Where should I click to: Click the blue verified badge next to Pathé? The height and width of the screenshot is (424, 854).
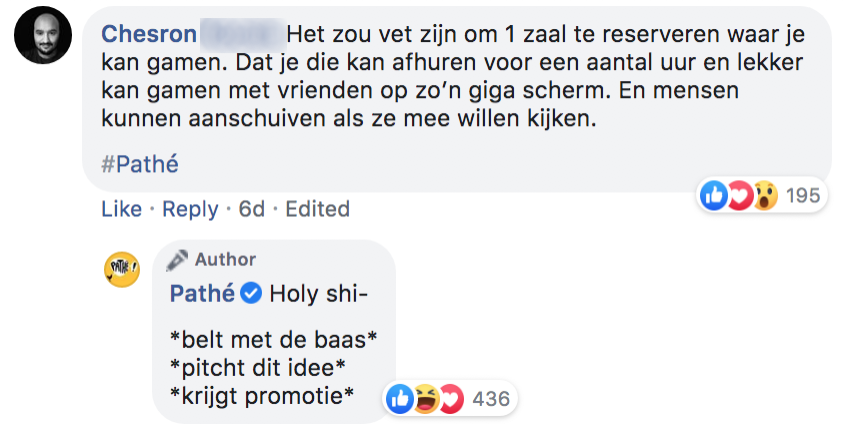pos(252,294)
